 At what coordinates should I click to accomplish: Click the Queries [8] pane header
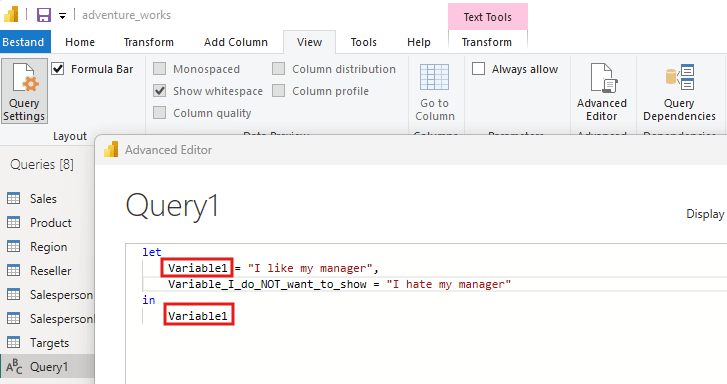point(42,164)
